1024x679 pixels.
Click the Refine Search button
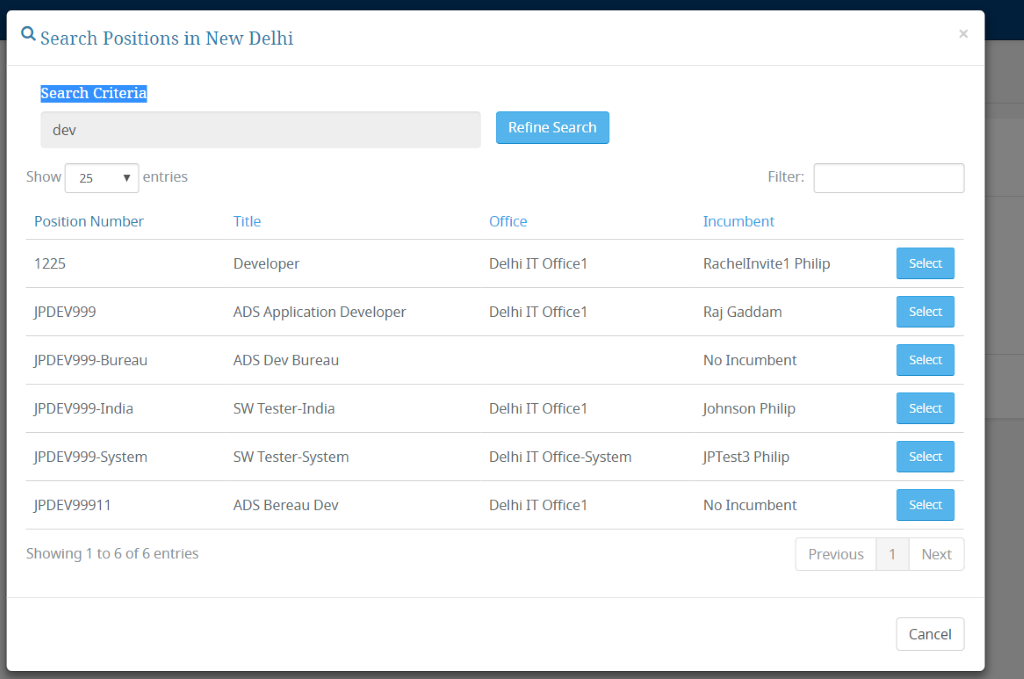tap(552, 127)
